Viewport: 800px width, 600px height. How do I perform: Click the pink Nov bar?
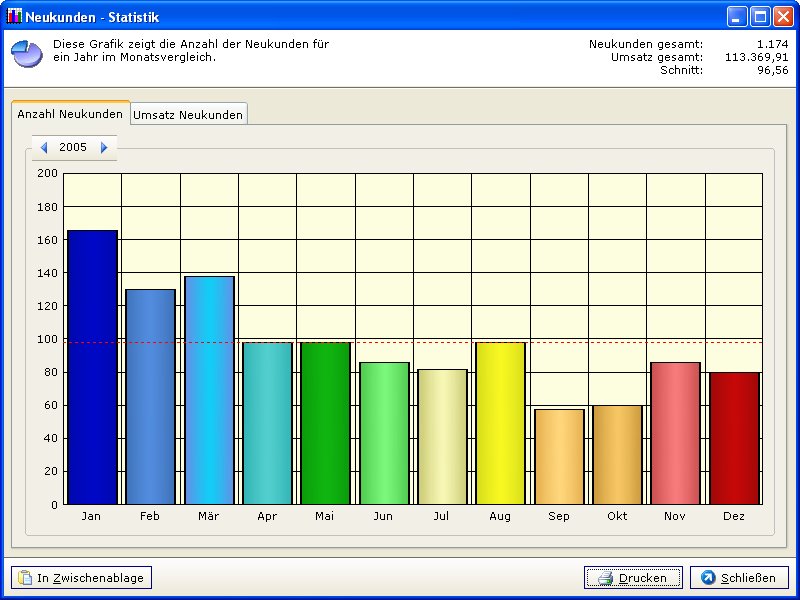click(x=675, y=433)
